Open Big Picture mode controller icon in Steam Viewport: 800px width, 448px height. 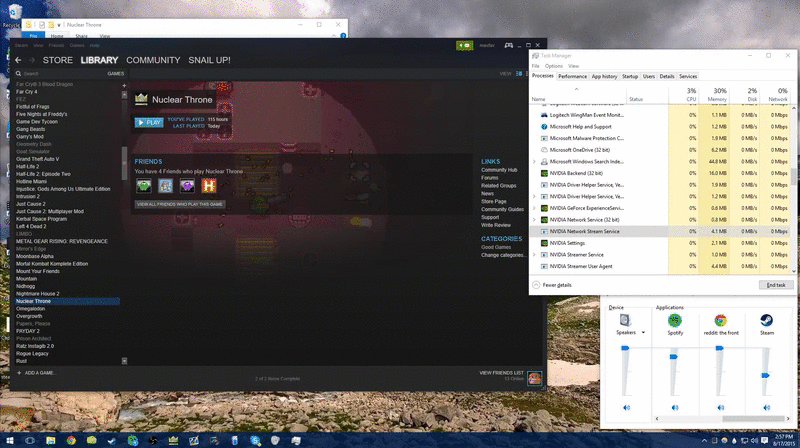tap(509, 45)
